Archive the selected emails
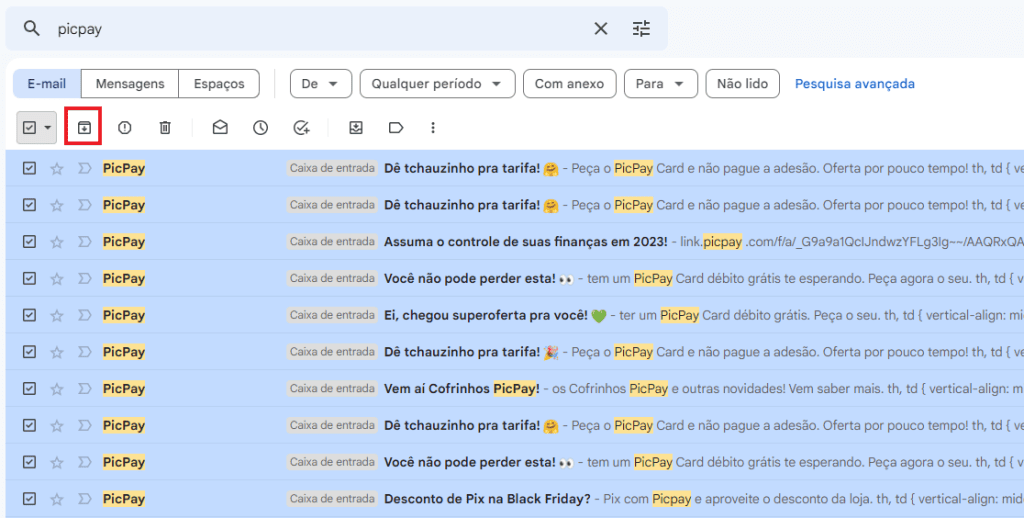The image size is (1024, 518). pos(84,128)
